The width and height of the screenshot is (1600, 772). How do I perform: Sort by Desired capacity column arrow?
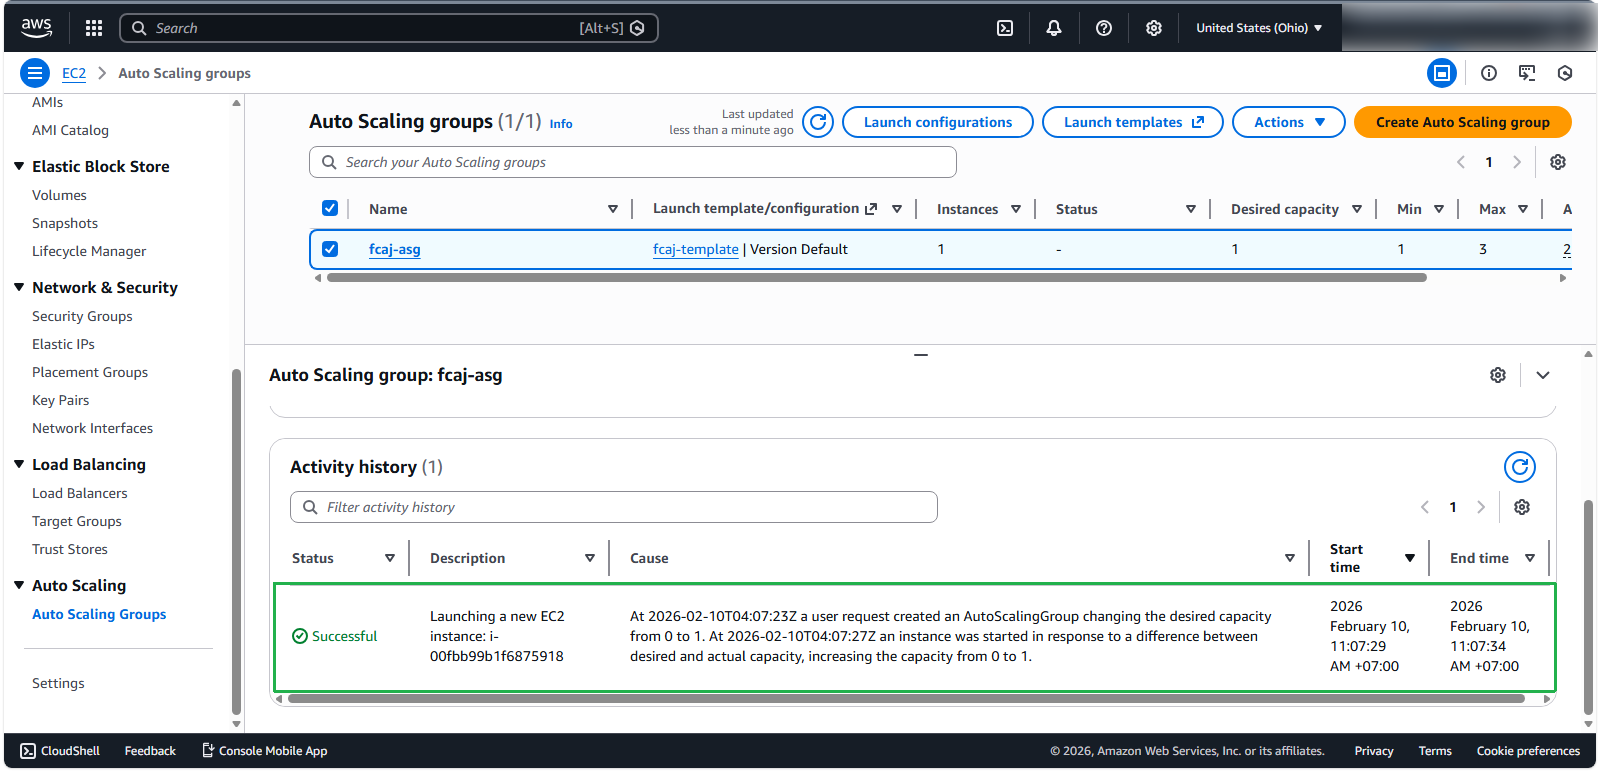[1357, 209]
